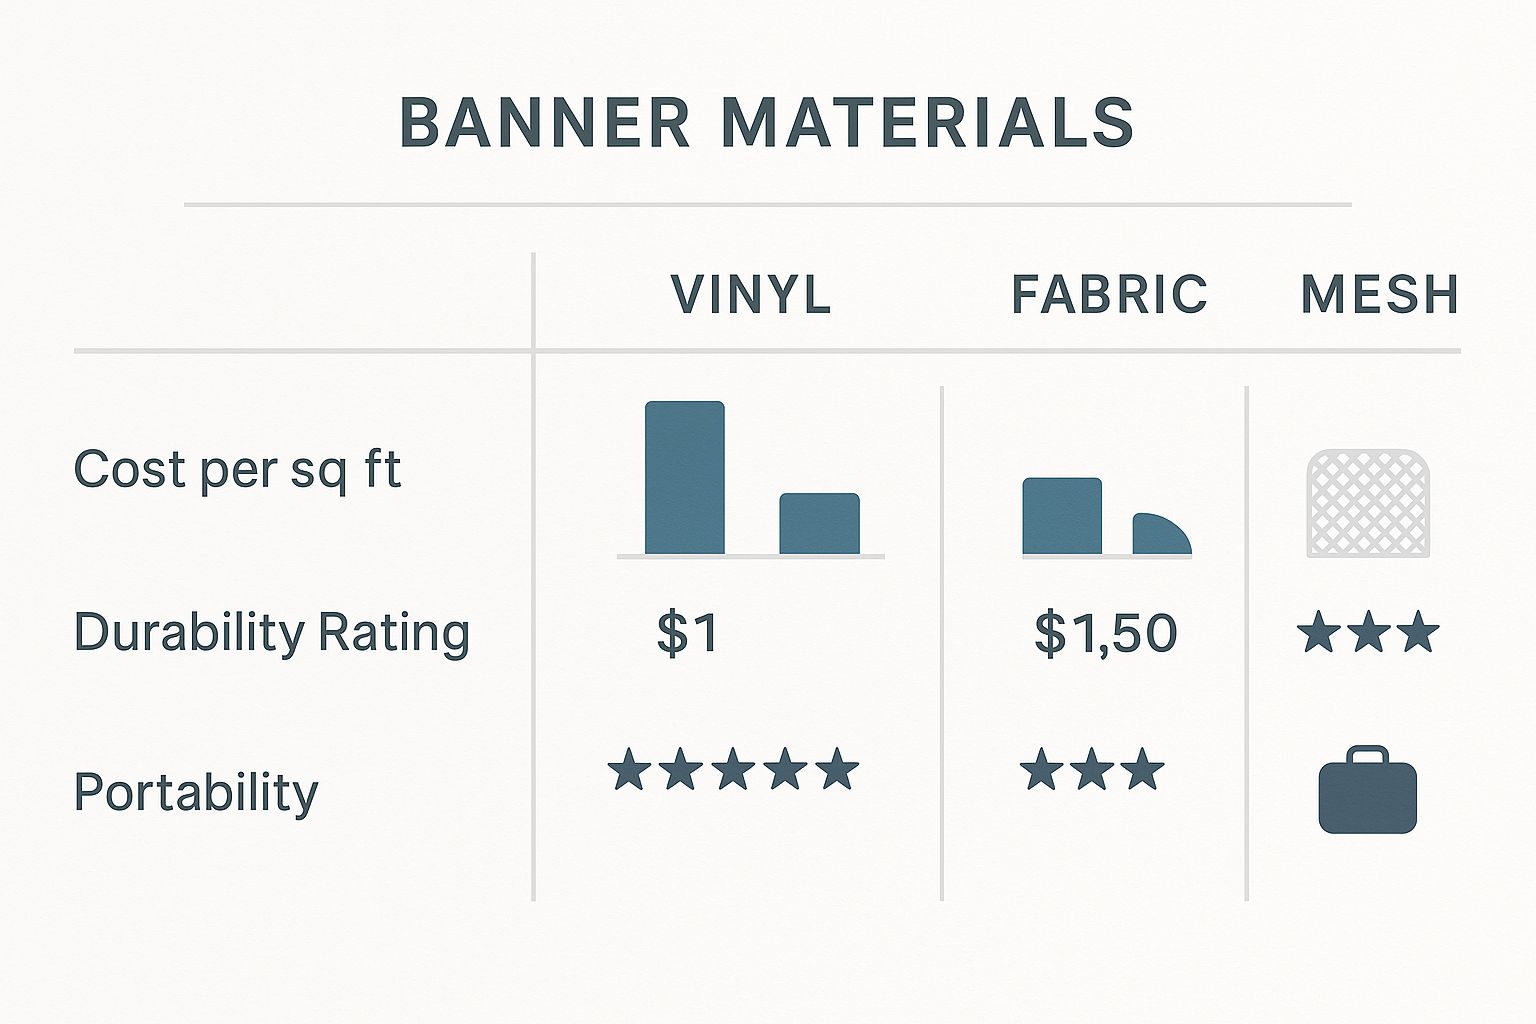This screenshot has height=1024, width=1536.
Task: Click the three-star fabric rating
Action: (1092, 770)
